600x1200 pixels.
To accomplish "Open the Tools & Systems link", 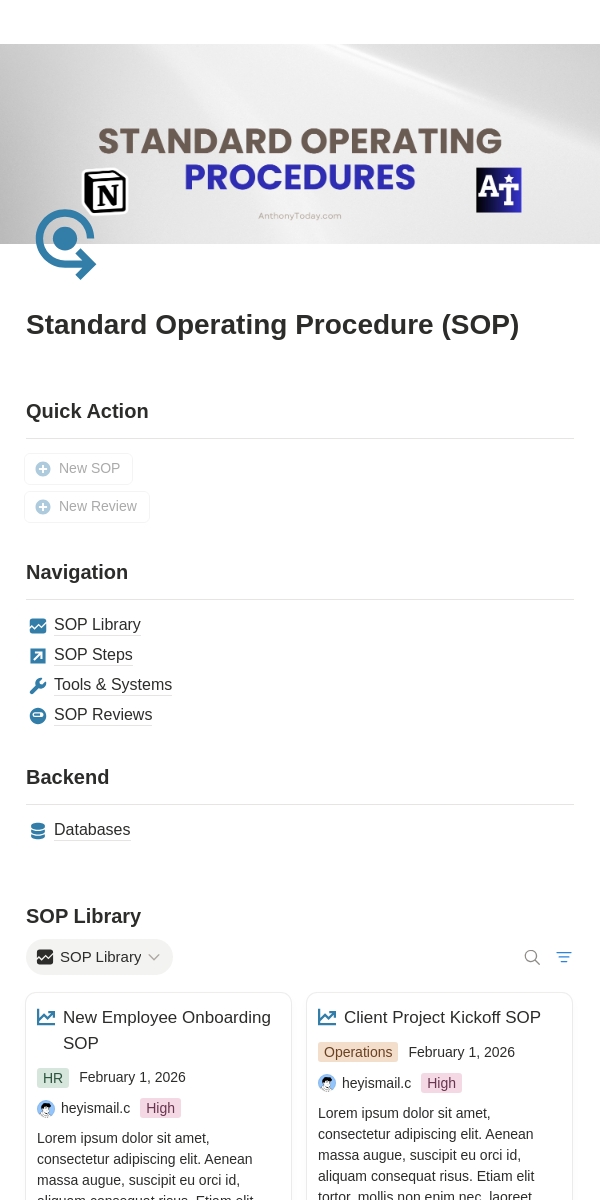I will 113,685.
